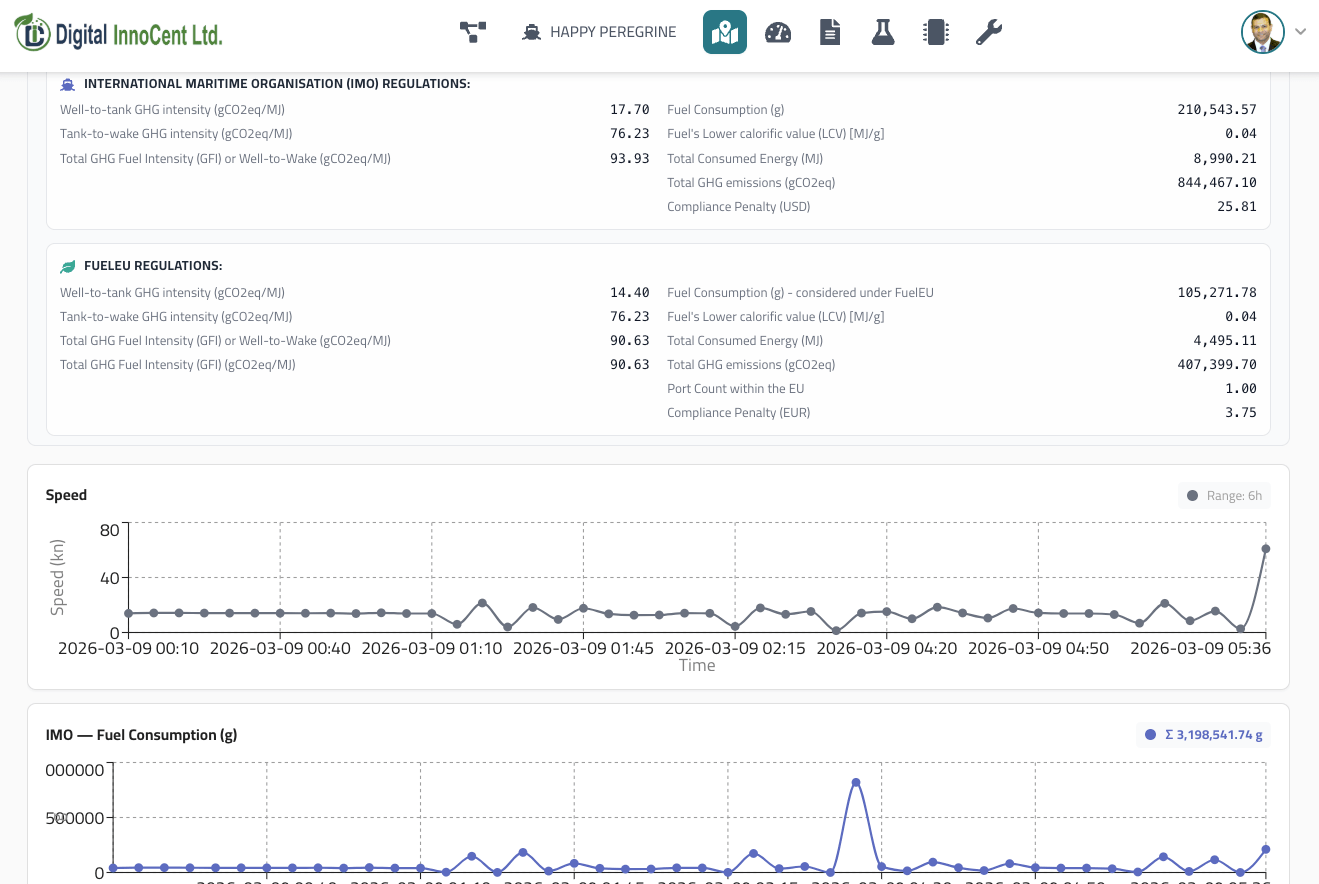This screenshot has height=884, width=1319.
Task: Click the user profile avatar
Action: click(x=1263, y=32)
